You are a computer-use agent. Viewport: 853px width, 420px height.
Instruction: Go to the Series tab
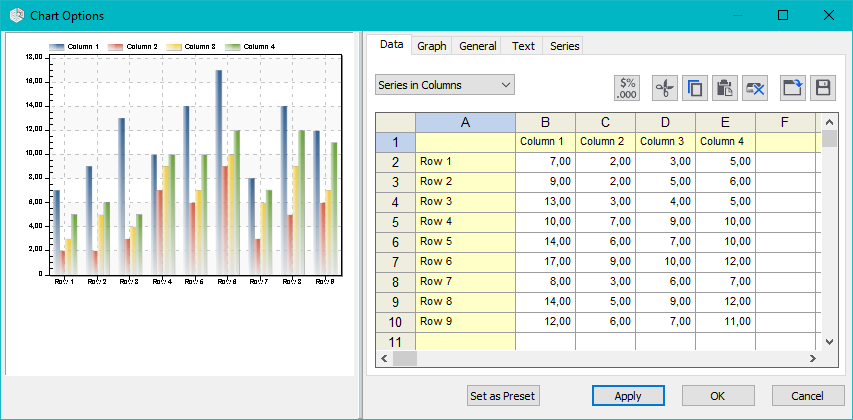(x=564, y=46)
